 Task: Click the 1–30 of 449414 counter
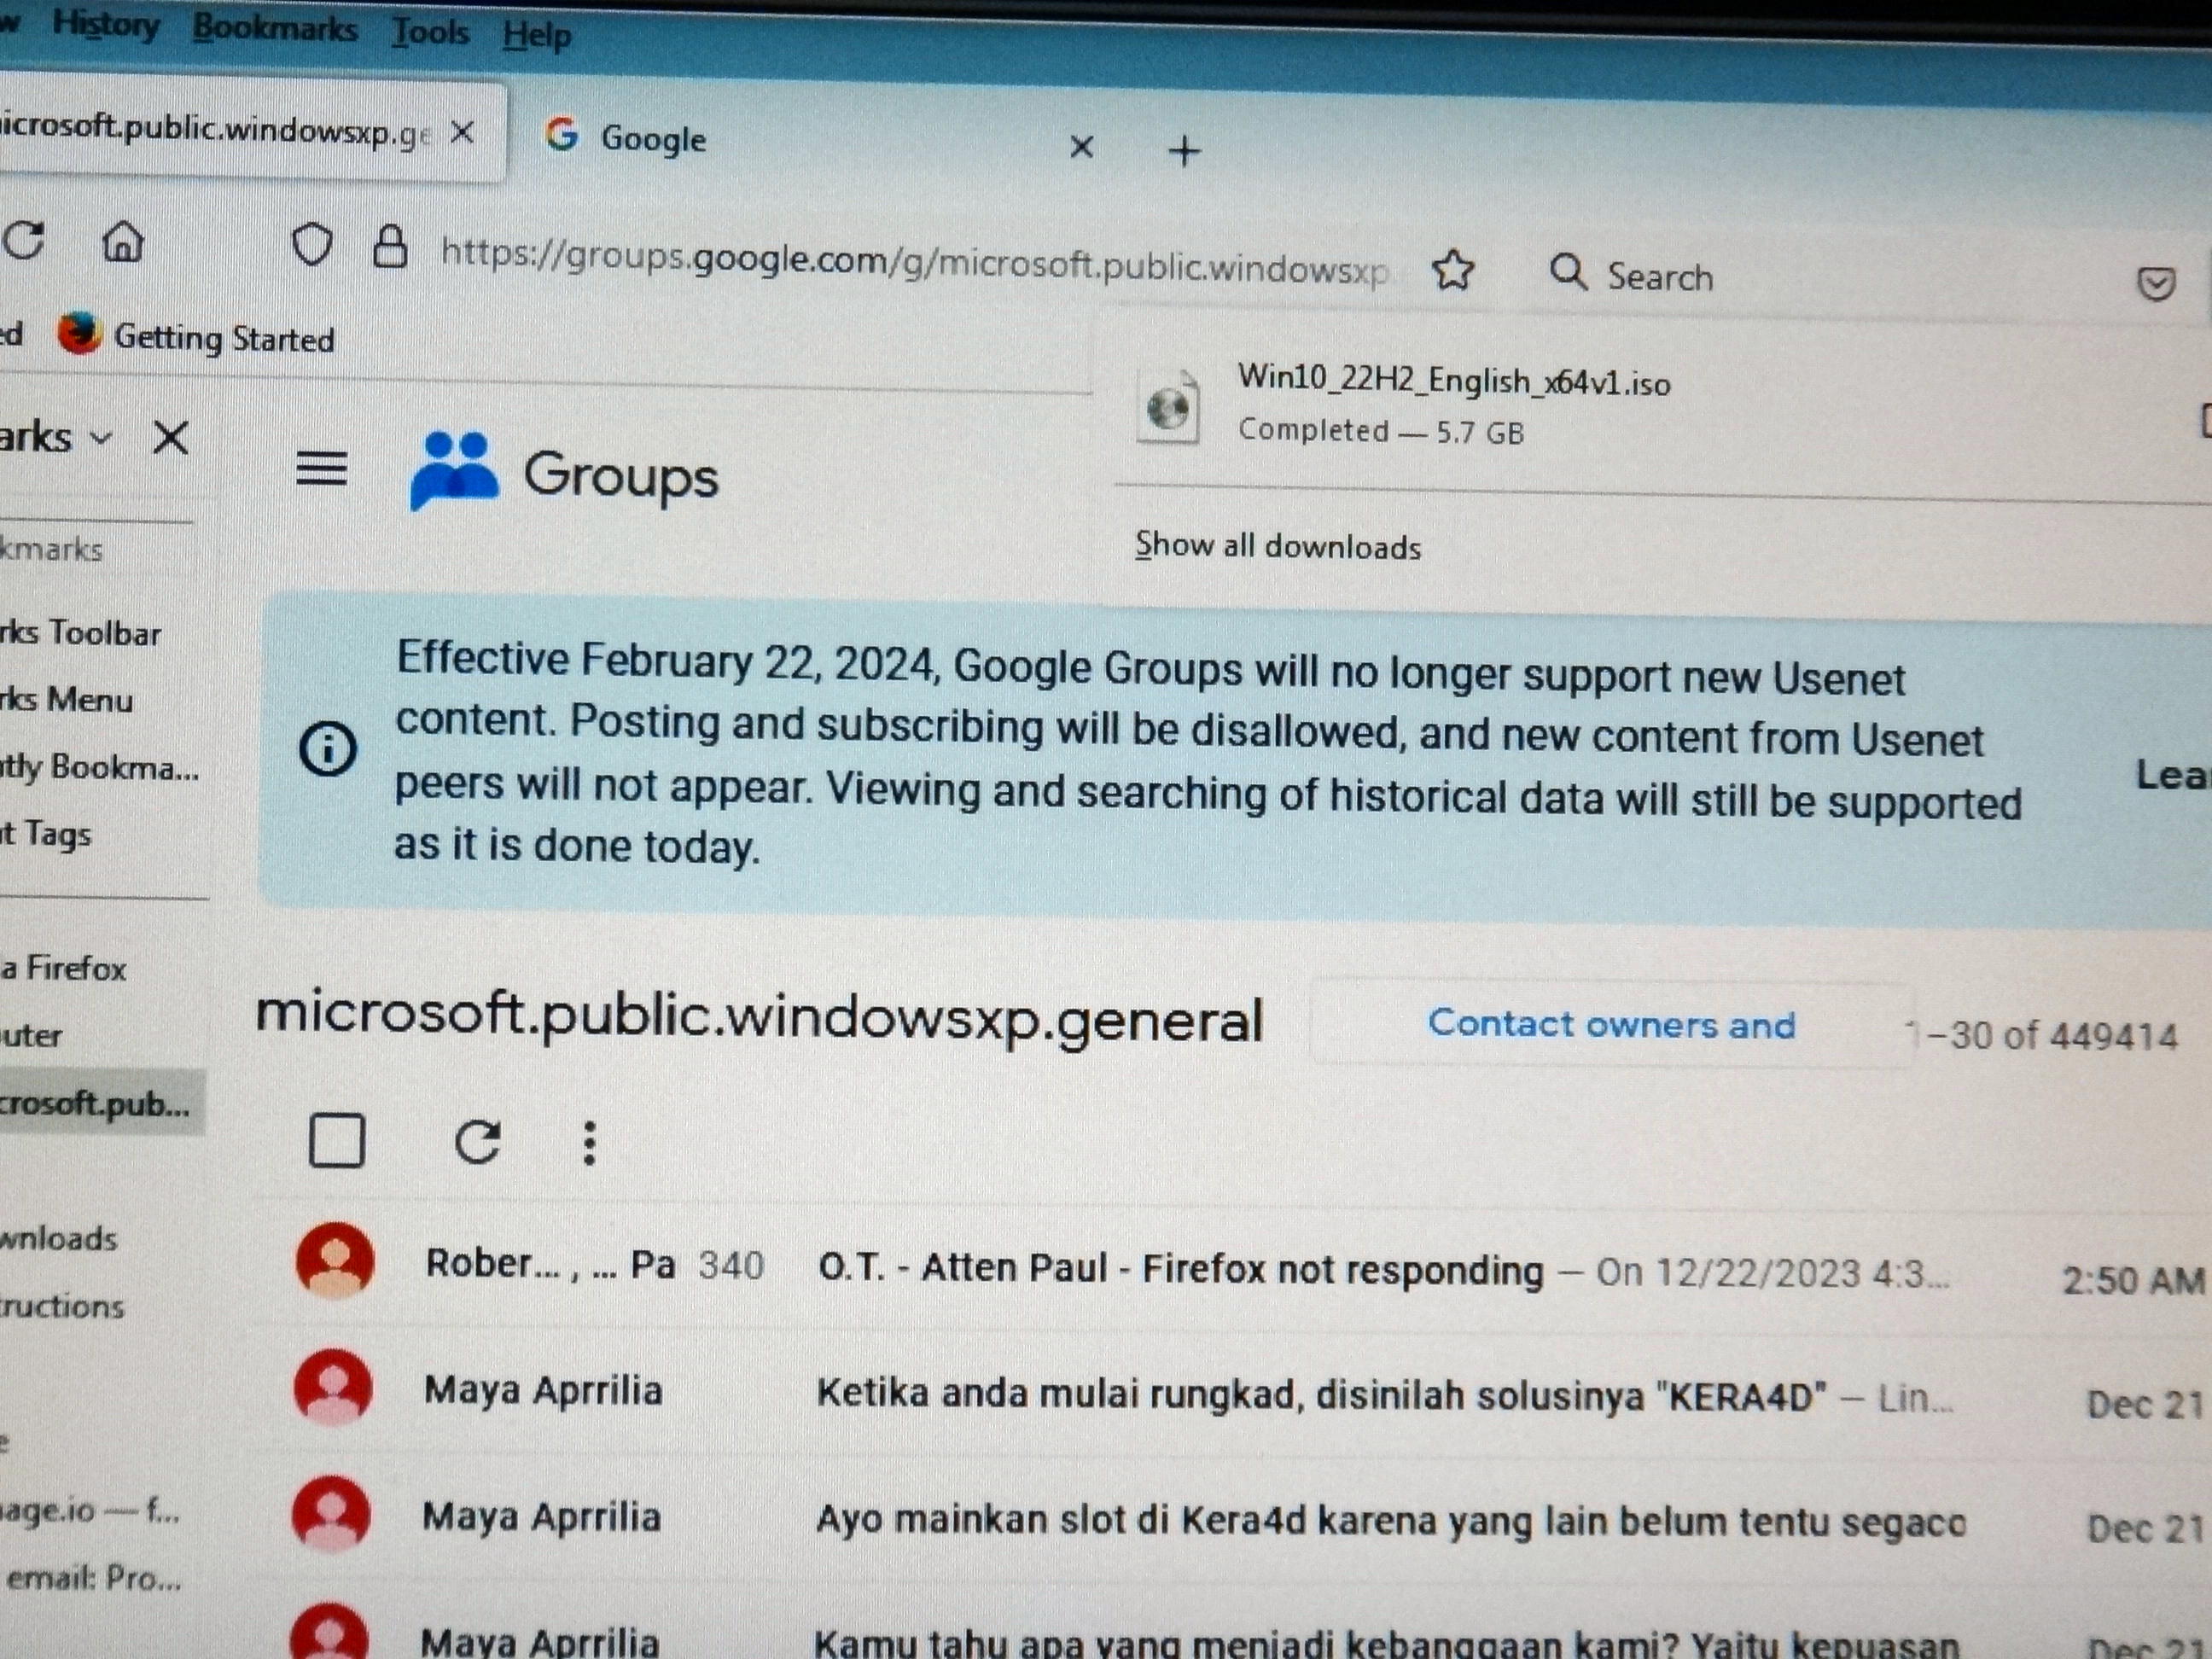(2042, 1035)
